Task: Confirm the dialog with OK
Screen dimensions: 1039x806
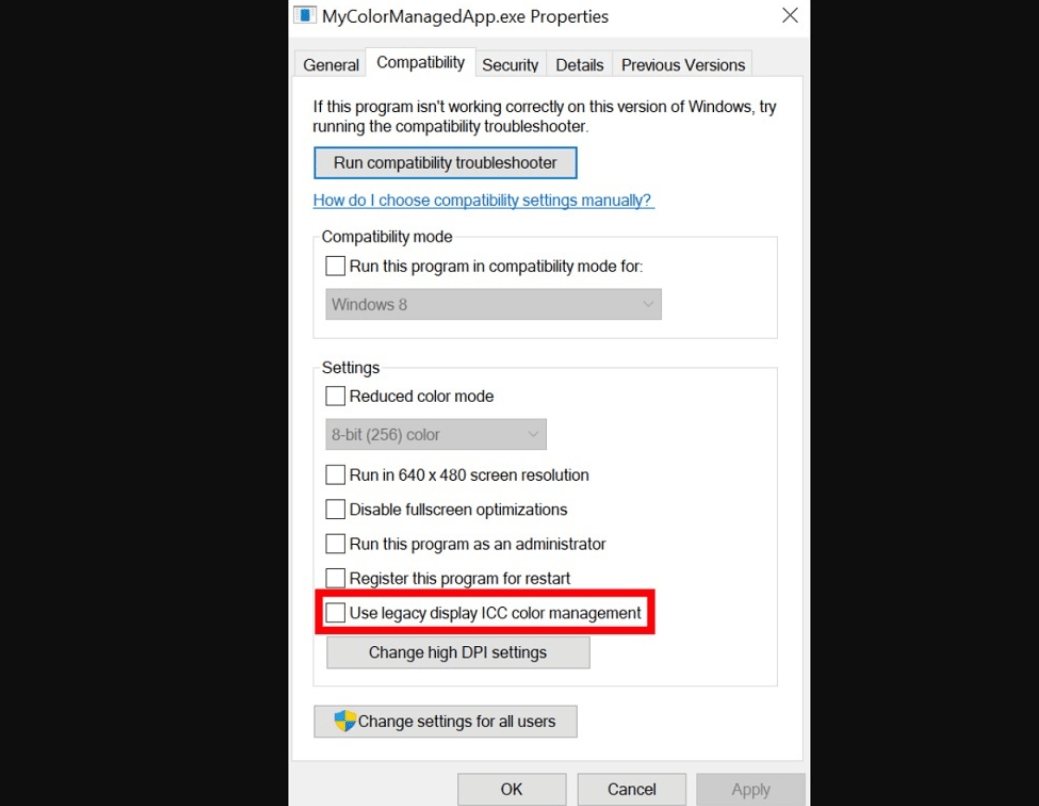Action: point(512,789)
